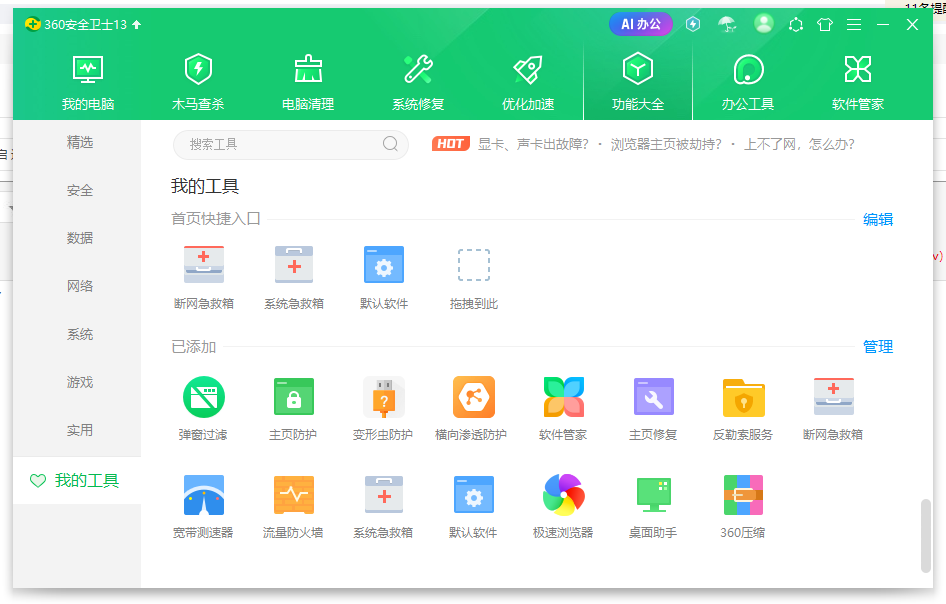Open the user account avatar

click(764, 24)
